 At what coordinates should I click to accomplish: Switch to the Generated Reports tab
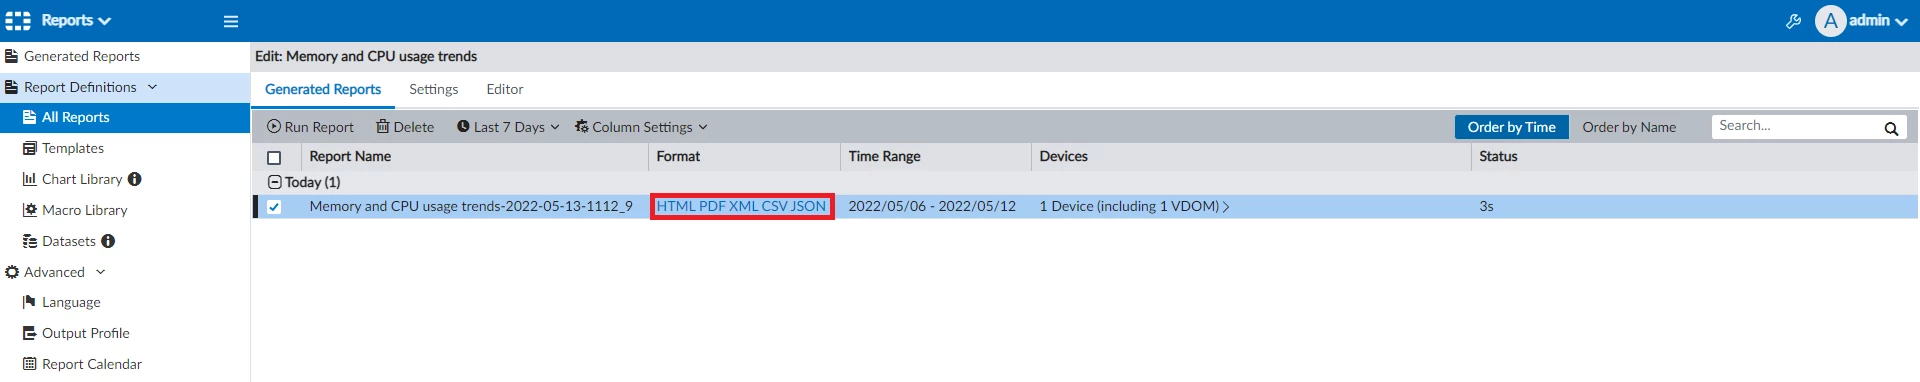tap(323, 89)
